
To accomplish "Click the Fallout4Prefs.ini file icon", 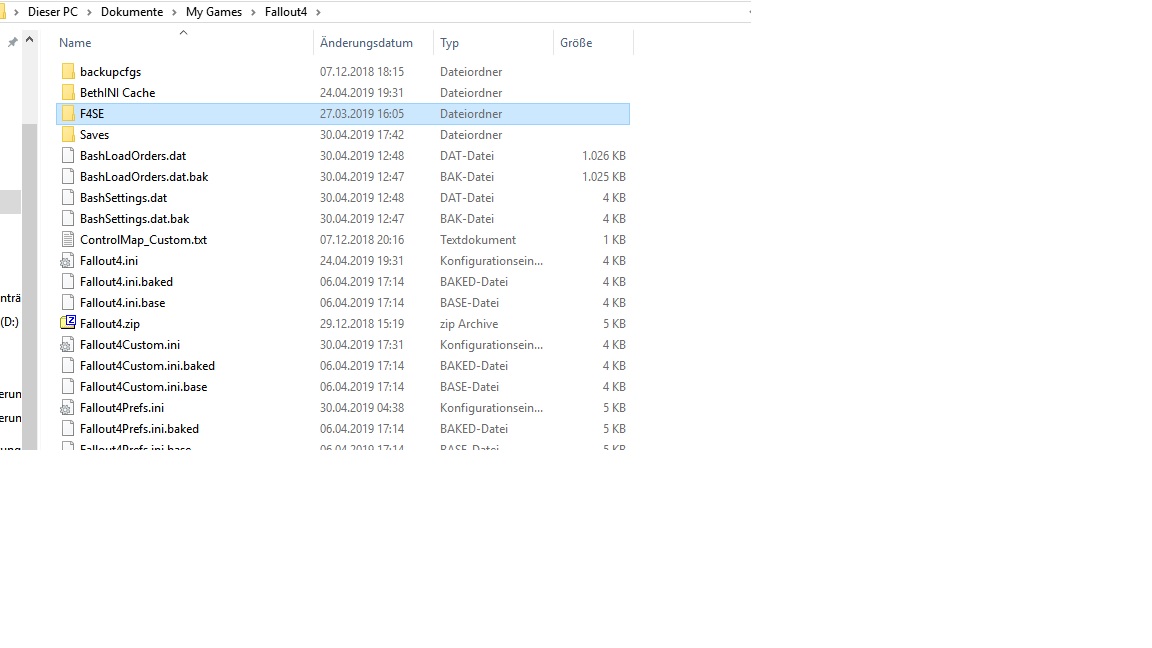I will pyautogui.click(x=68, y=408).
